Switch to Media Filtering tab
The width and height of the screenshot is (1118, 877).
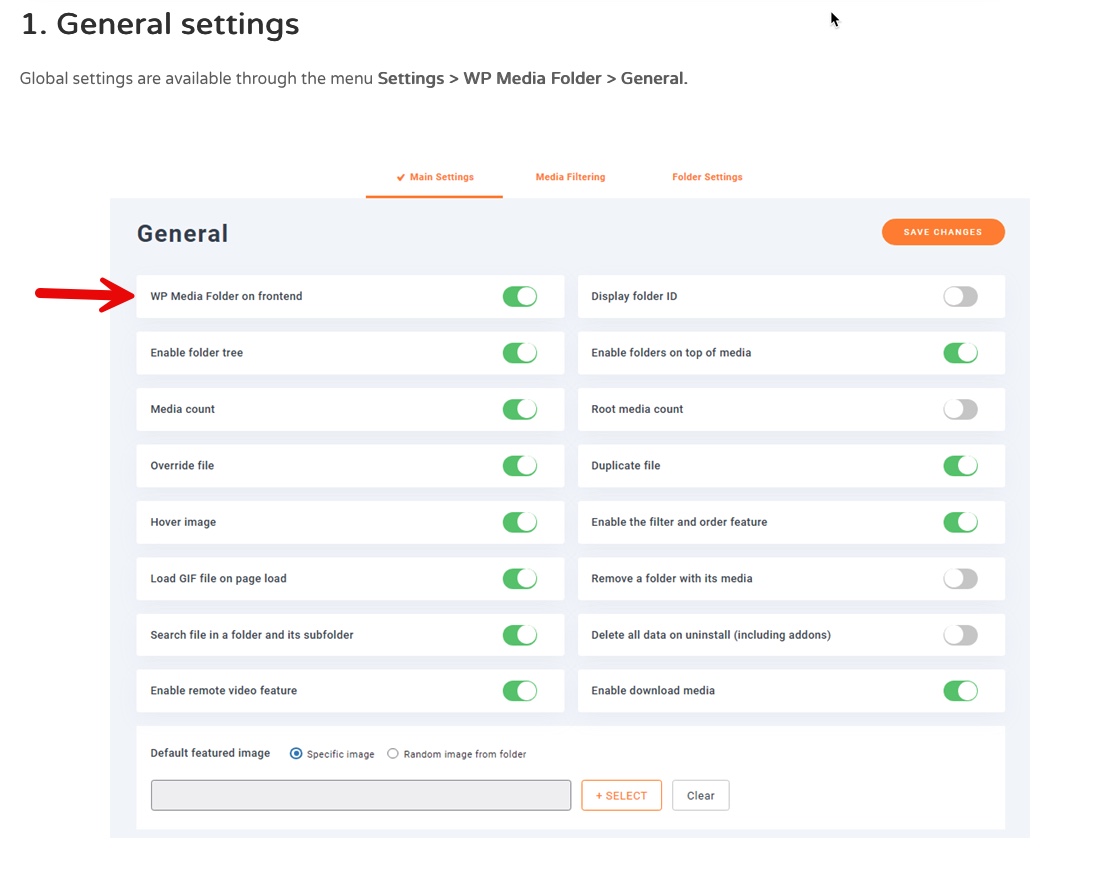click(570, 177)
